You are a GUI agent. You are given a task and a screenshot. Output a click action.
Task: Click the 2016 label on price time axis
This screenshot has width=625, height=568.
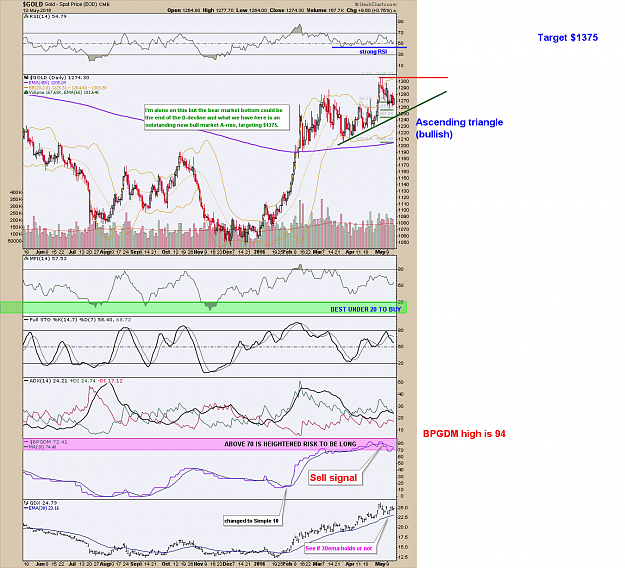[259, 252]
